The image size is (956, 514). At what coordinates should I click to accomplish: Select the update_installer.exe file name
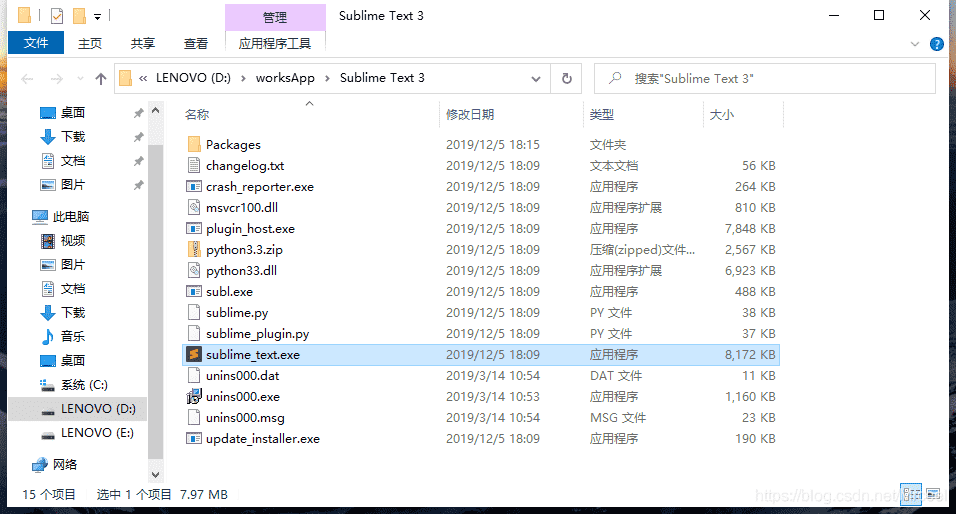pos(263,439)
